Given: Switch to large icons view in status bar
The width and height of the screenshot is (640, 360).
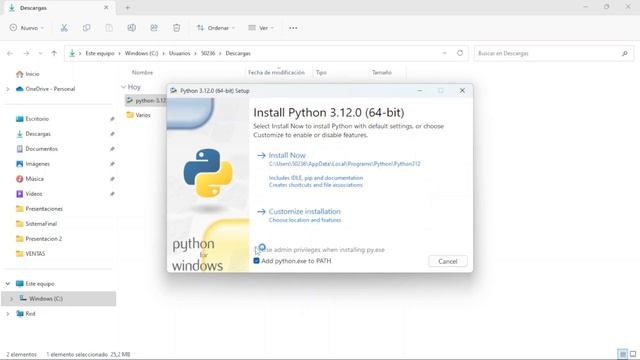Looking at the screenshot, I should point(633,354).
